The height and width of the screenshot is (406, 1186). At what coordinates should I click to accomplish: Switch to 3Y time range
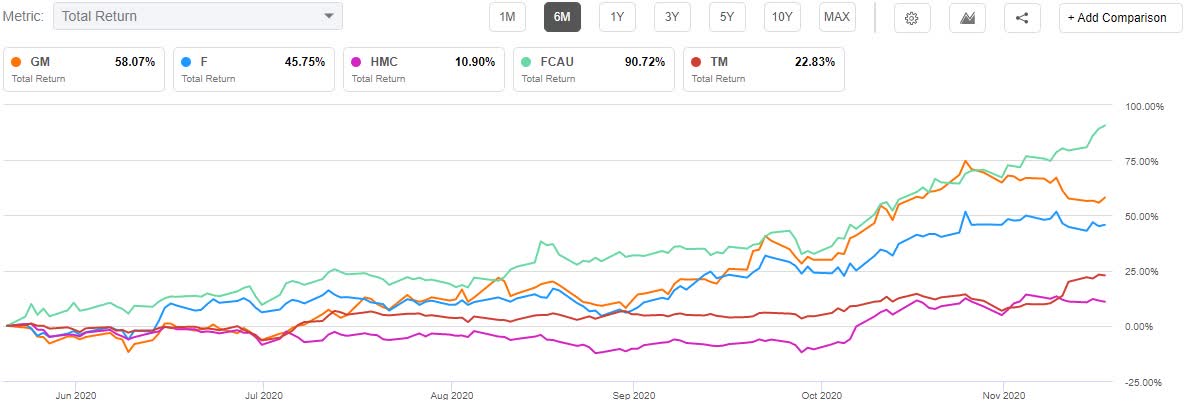coord(672,17)
